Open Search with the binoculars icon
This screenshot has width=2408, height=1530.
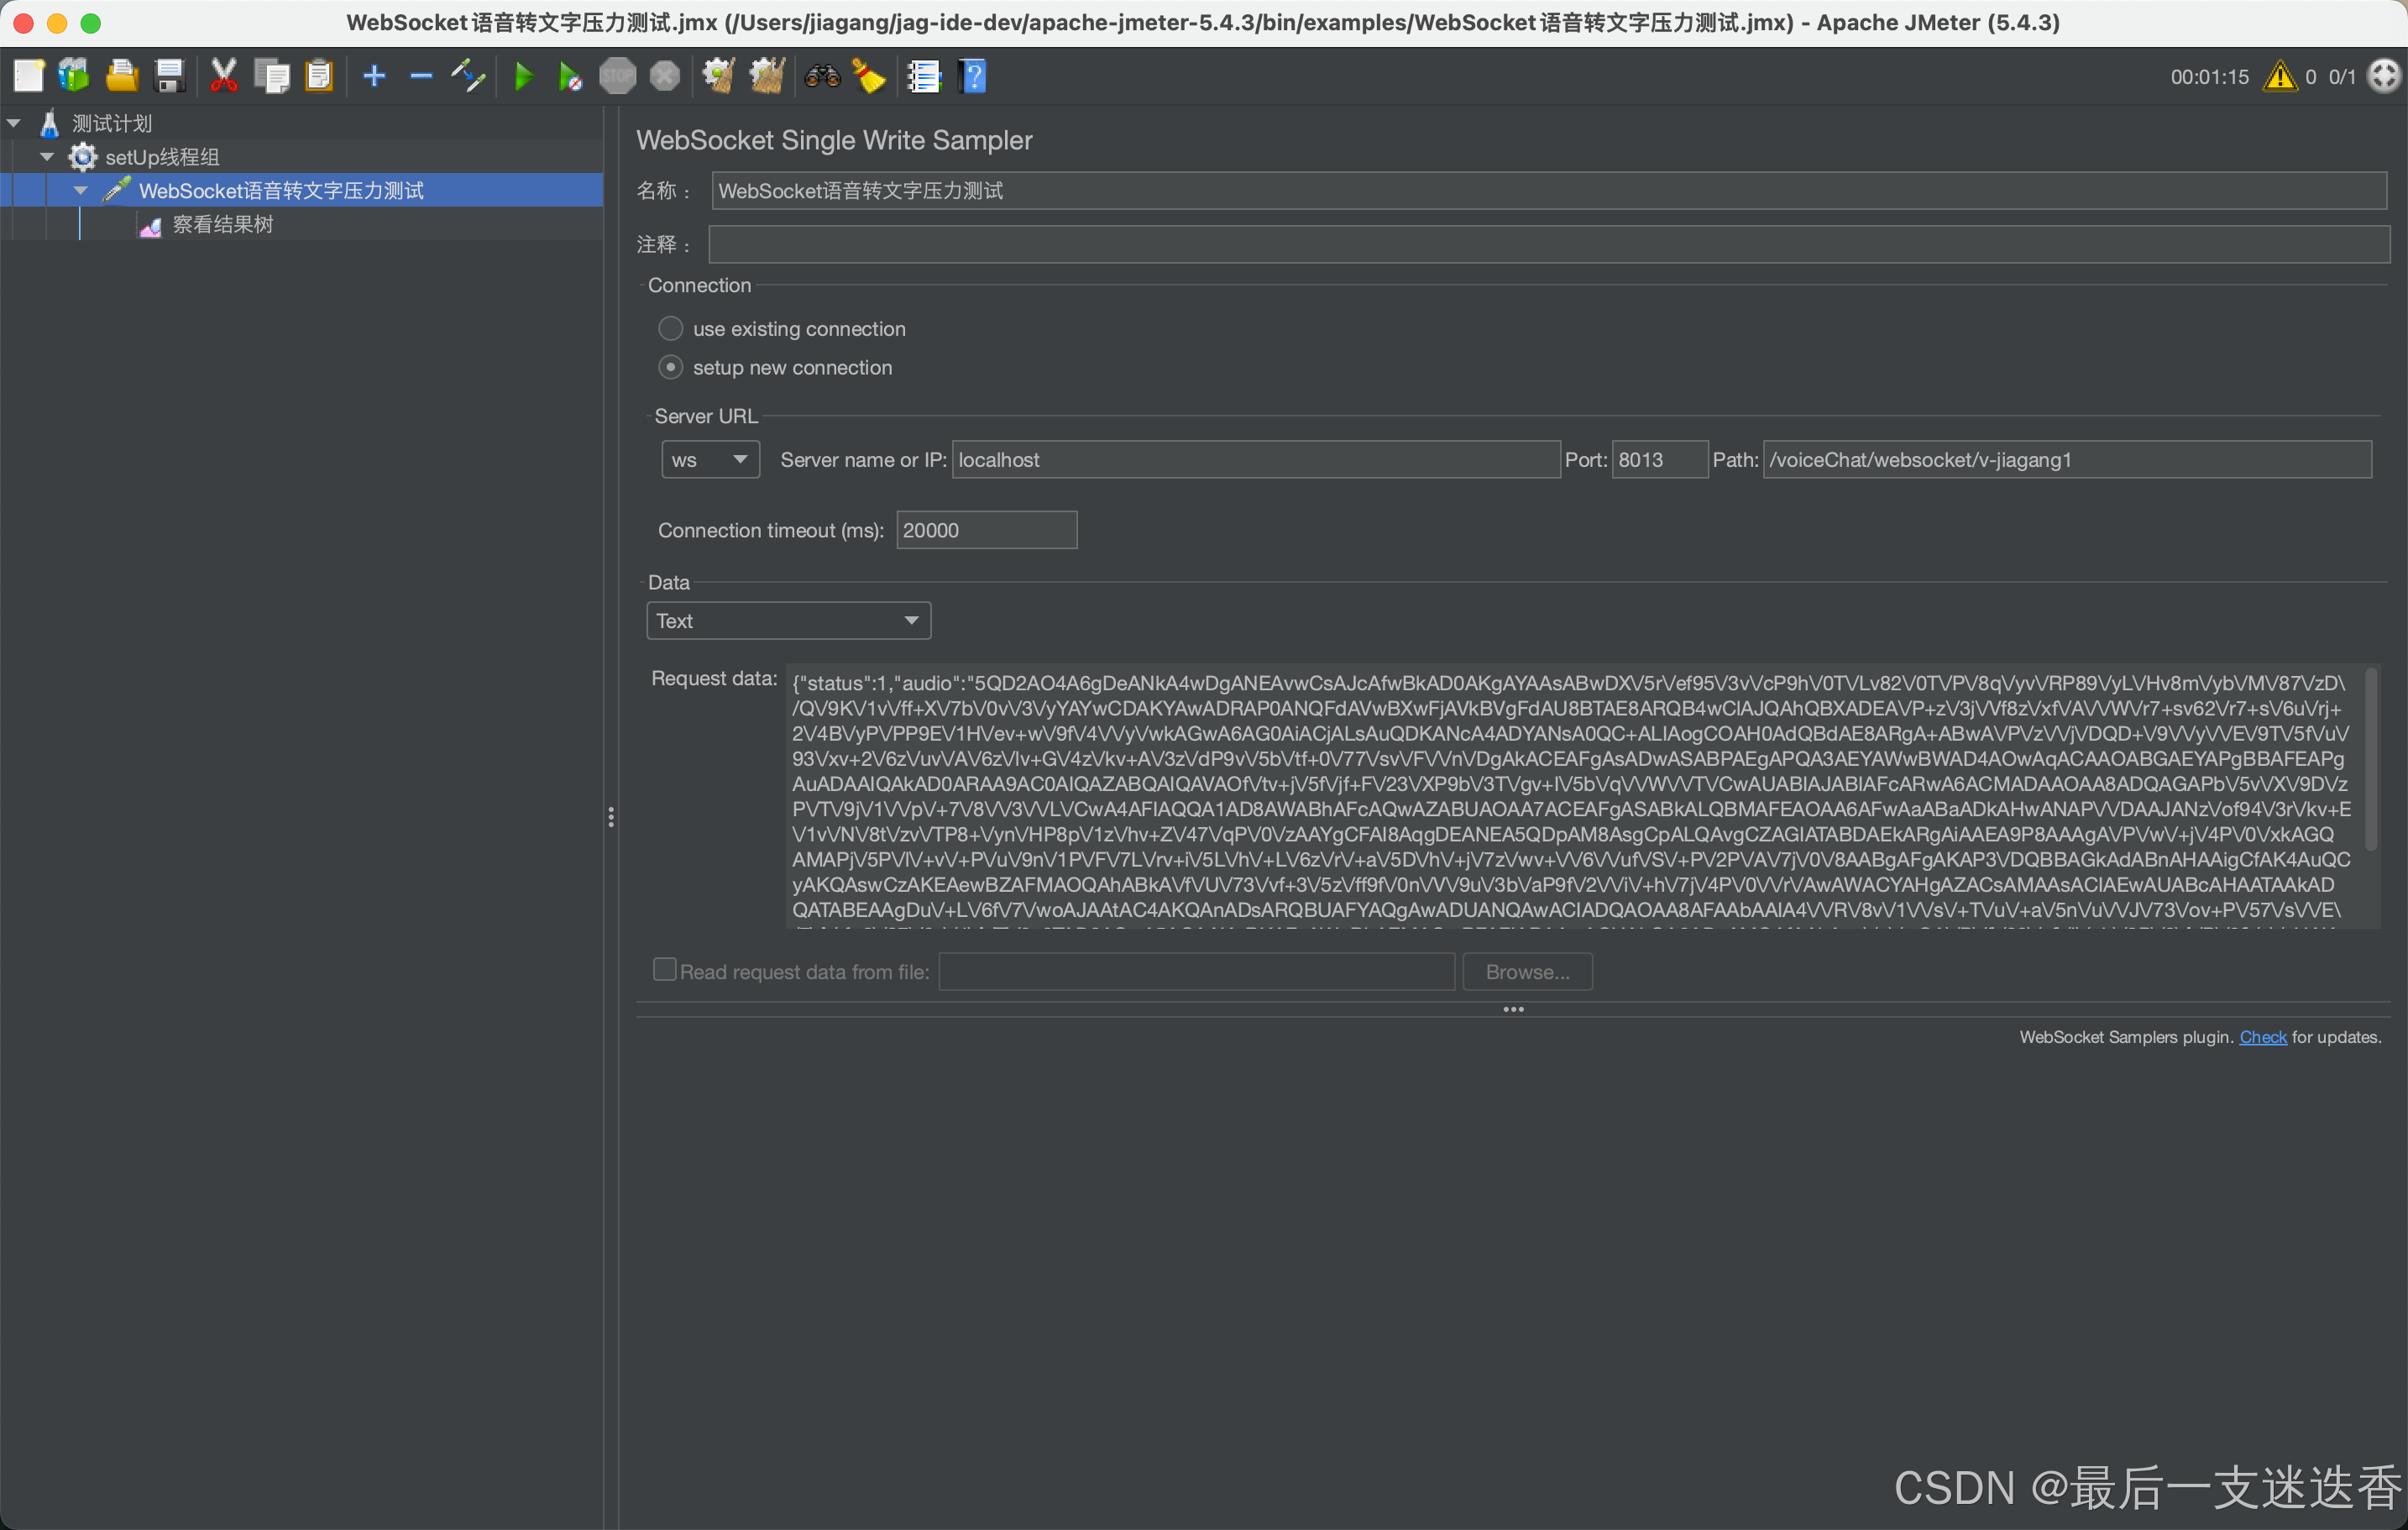coord(822,76)
